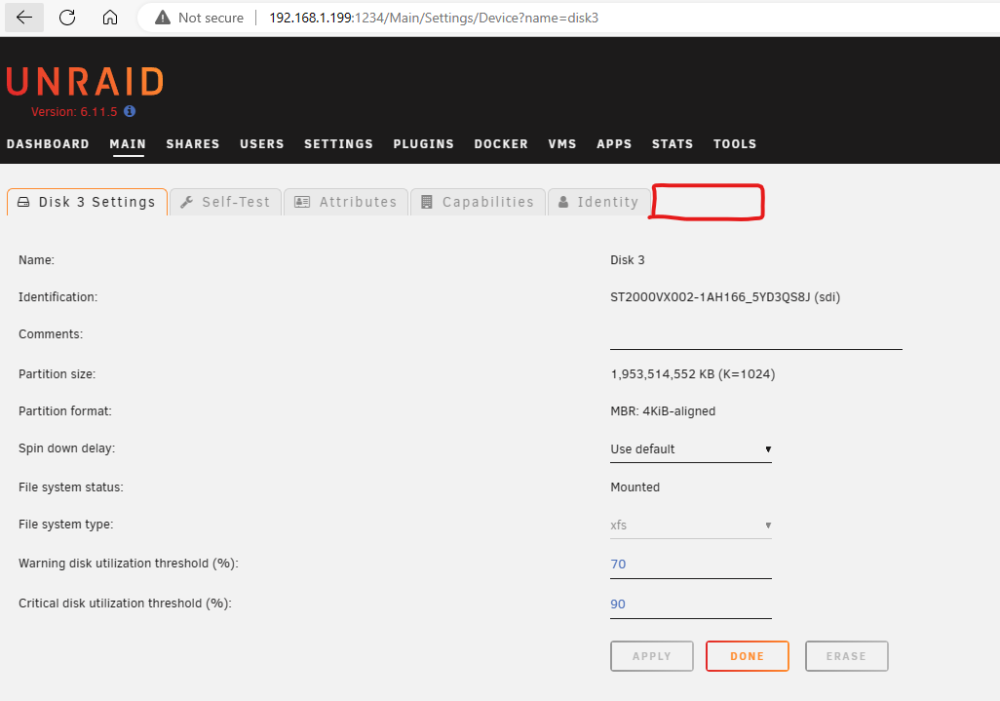This screenshot has height=701, width=1000.
Task: Click the Warning disk utilization threshold label
Action: pyautogui.click(x=128, y=563)
